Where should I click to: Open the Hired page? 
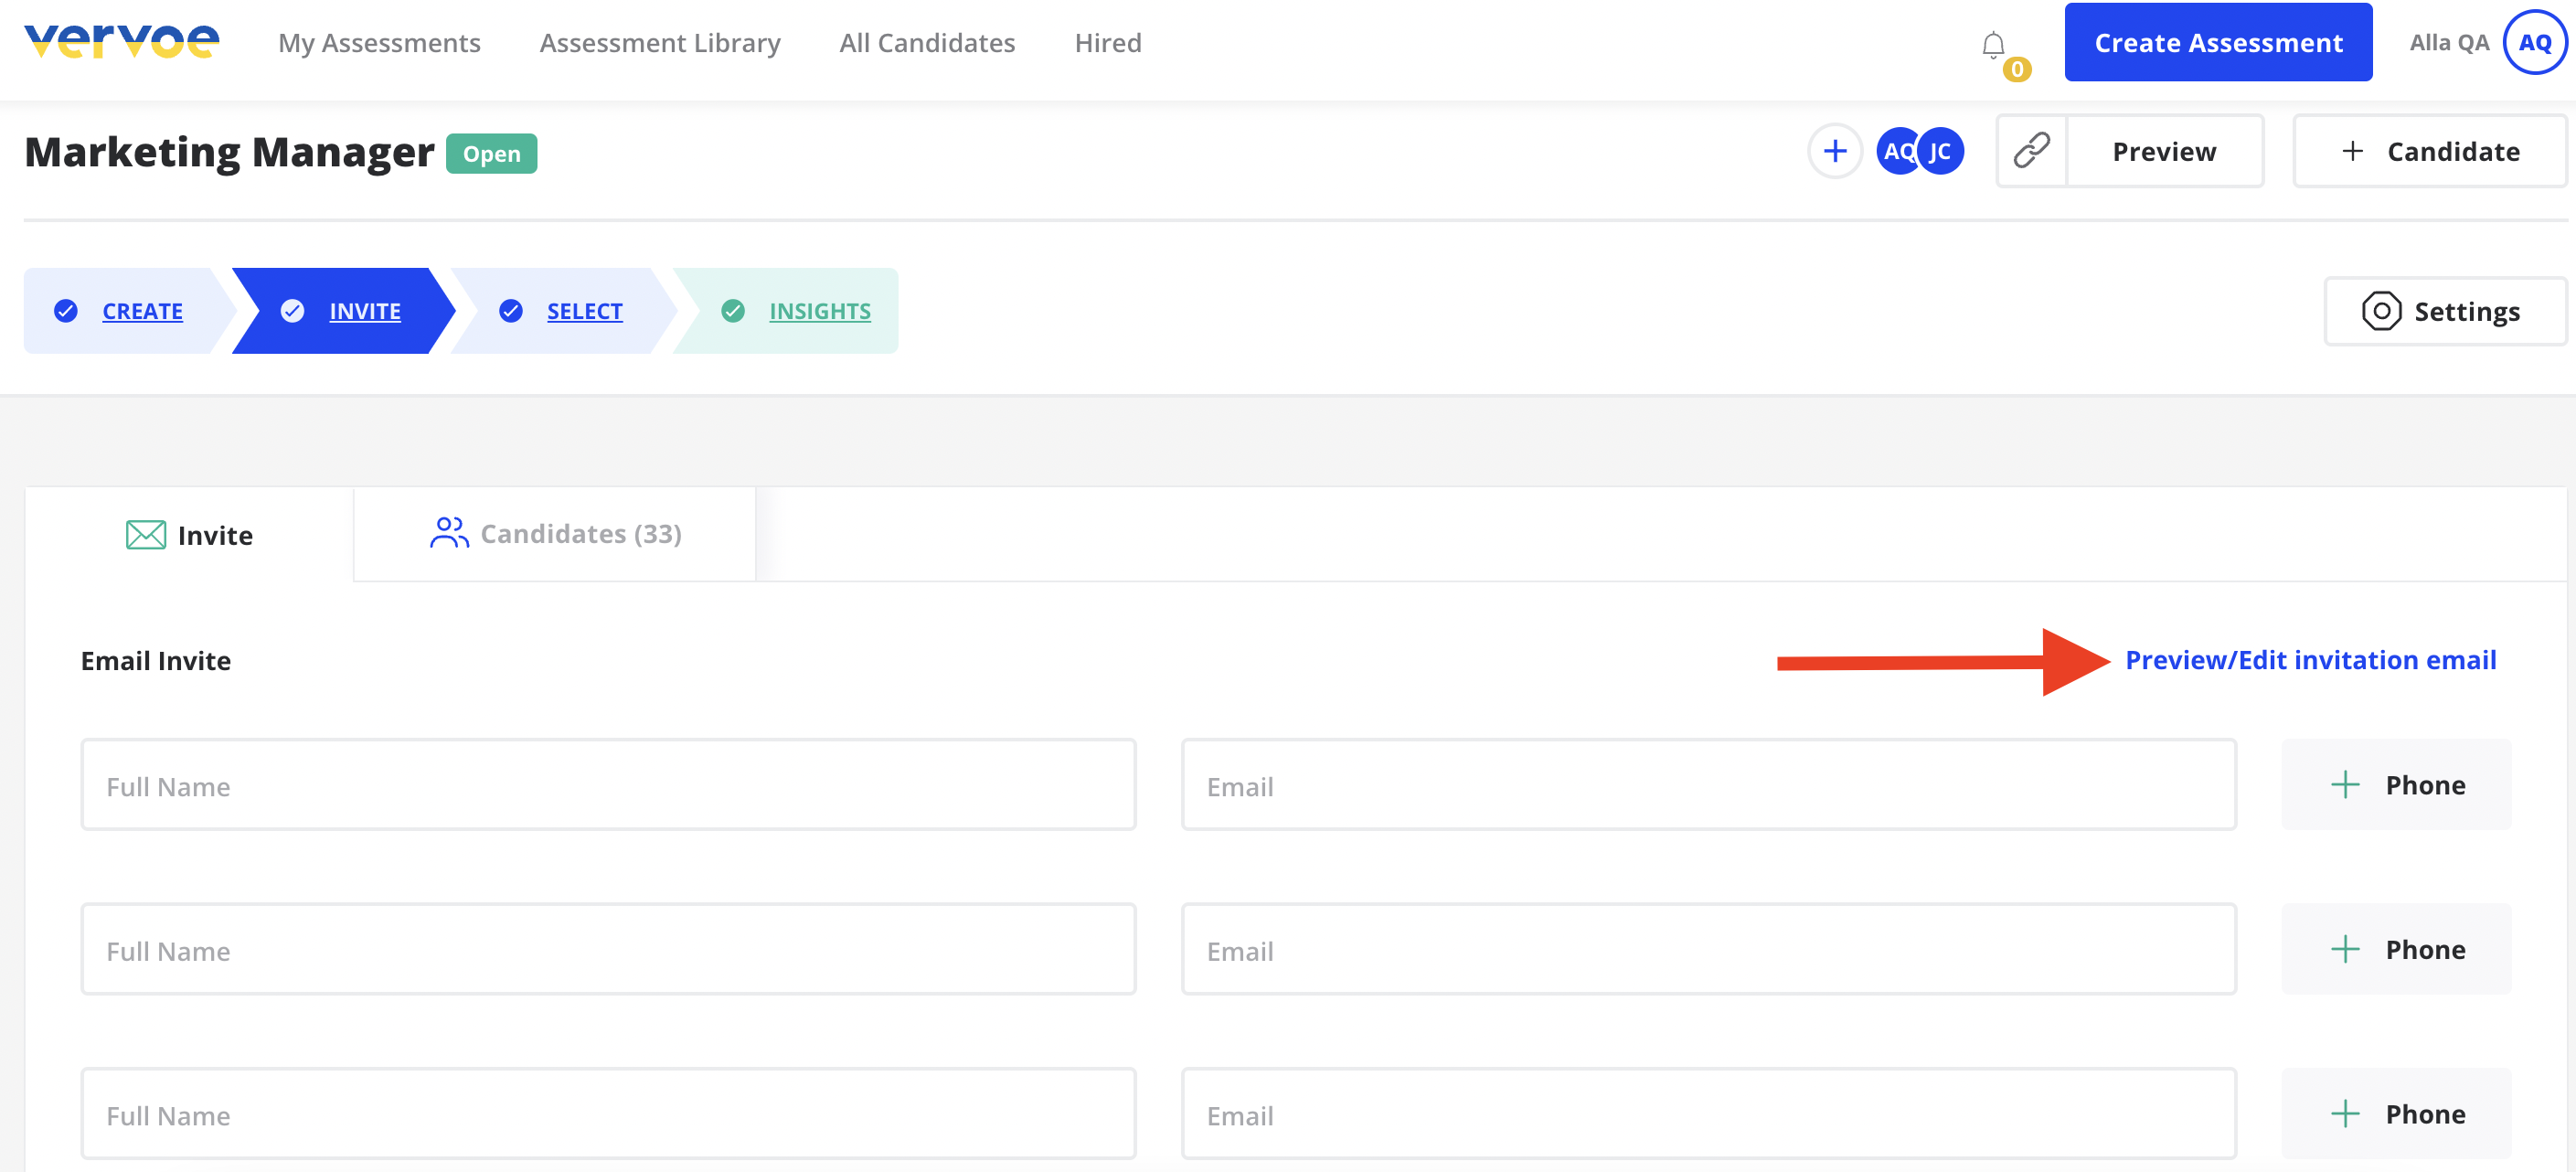[1107, 43]
